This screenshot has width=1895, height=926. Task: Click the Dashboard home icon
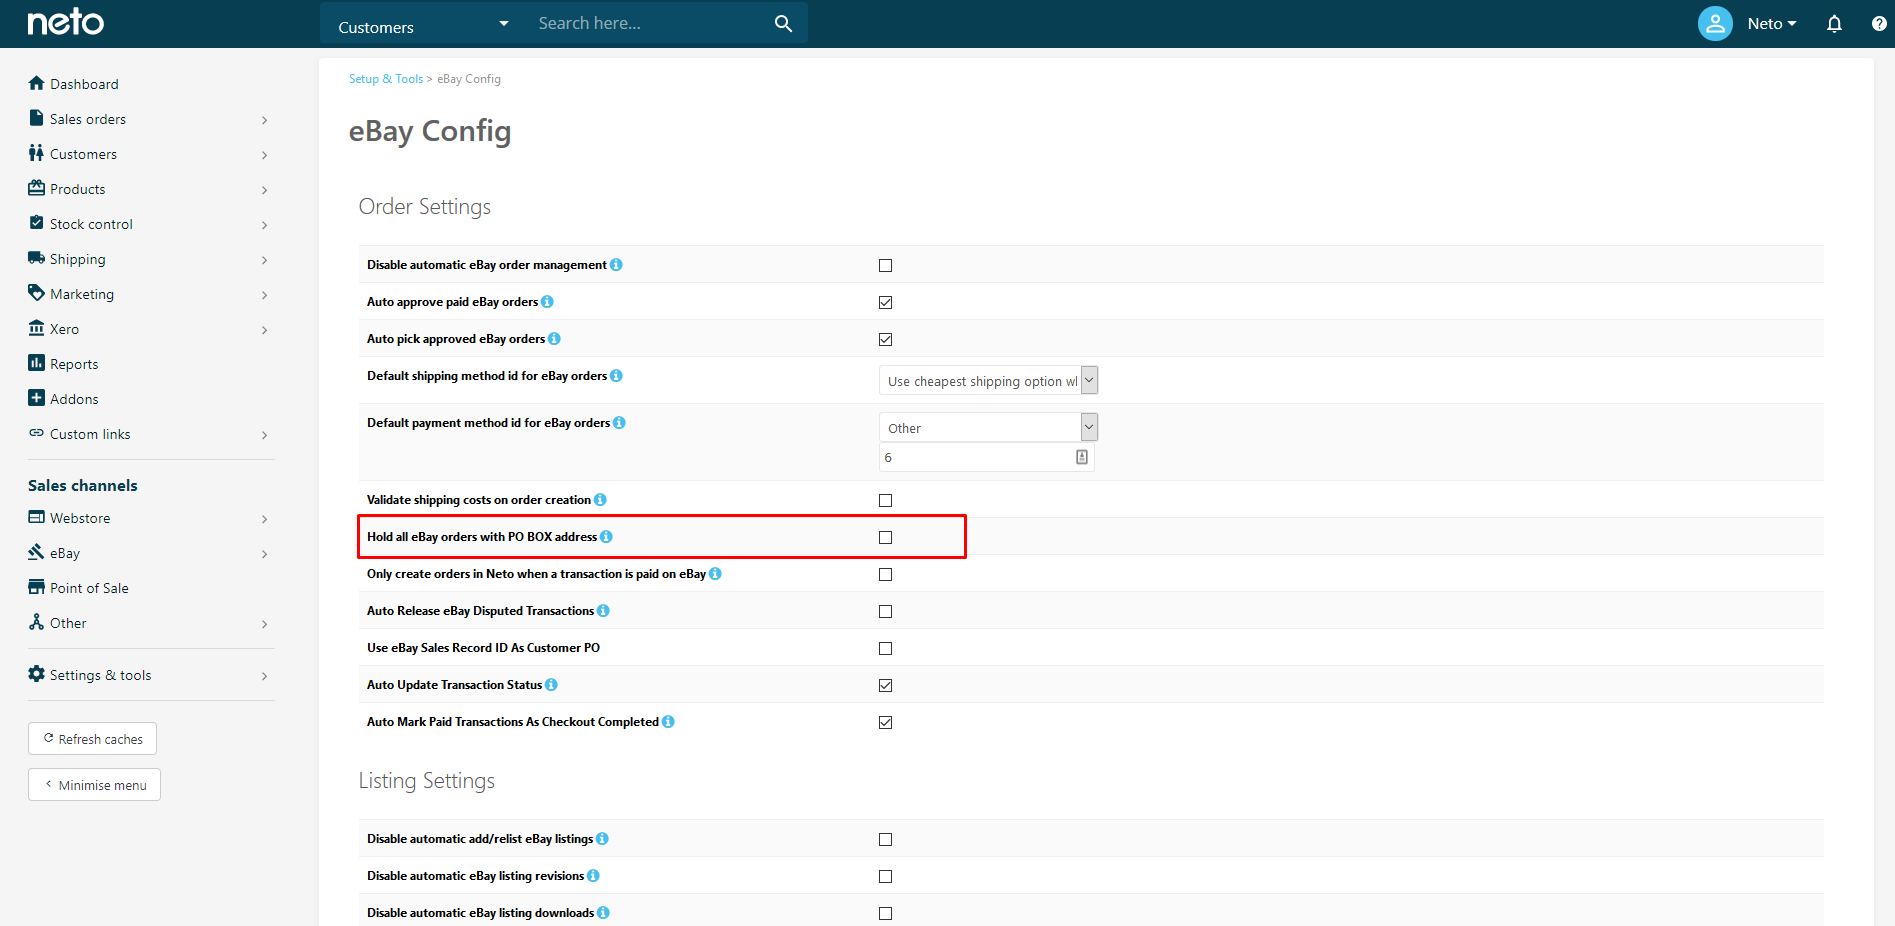(37, 83)
